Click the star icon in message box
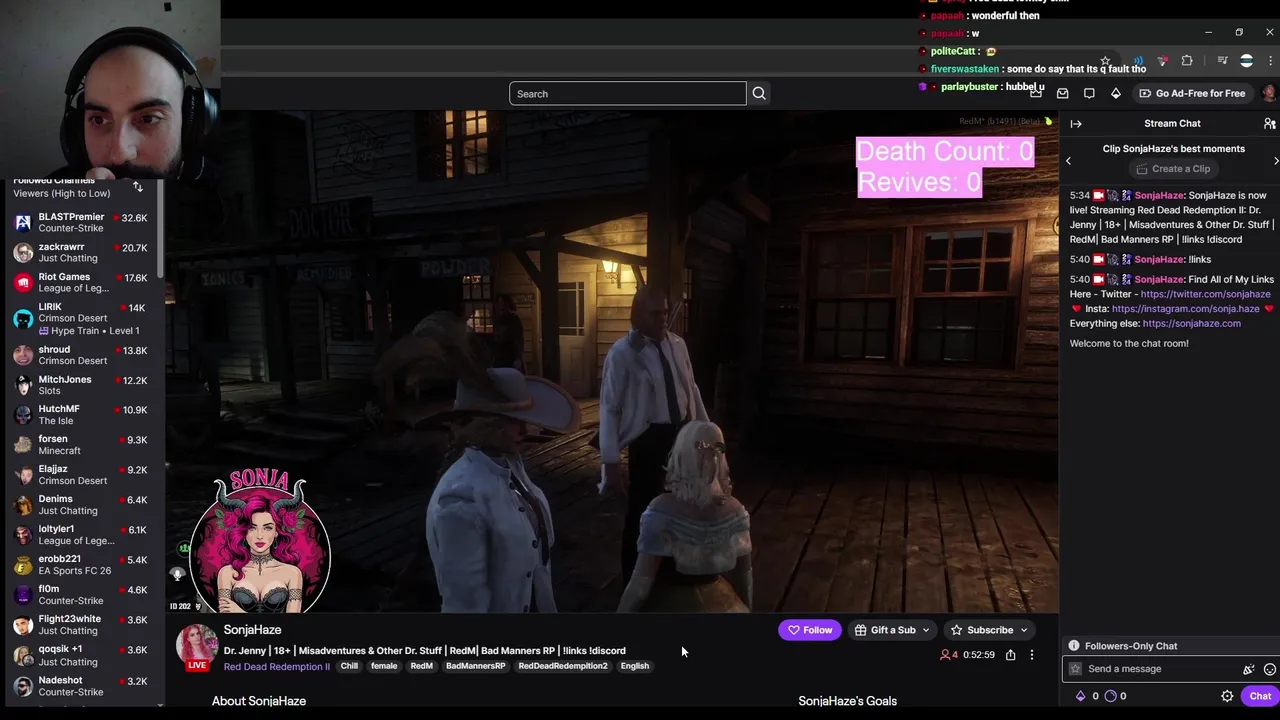 point(1076,669)
